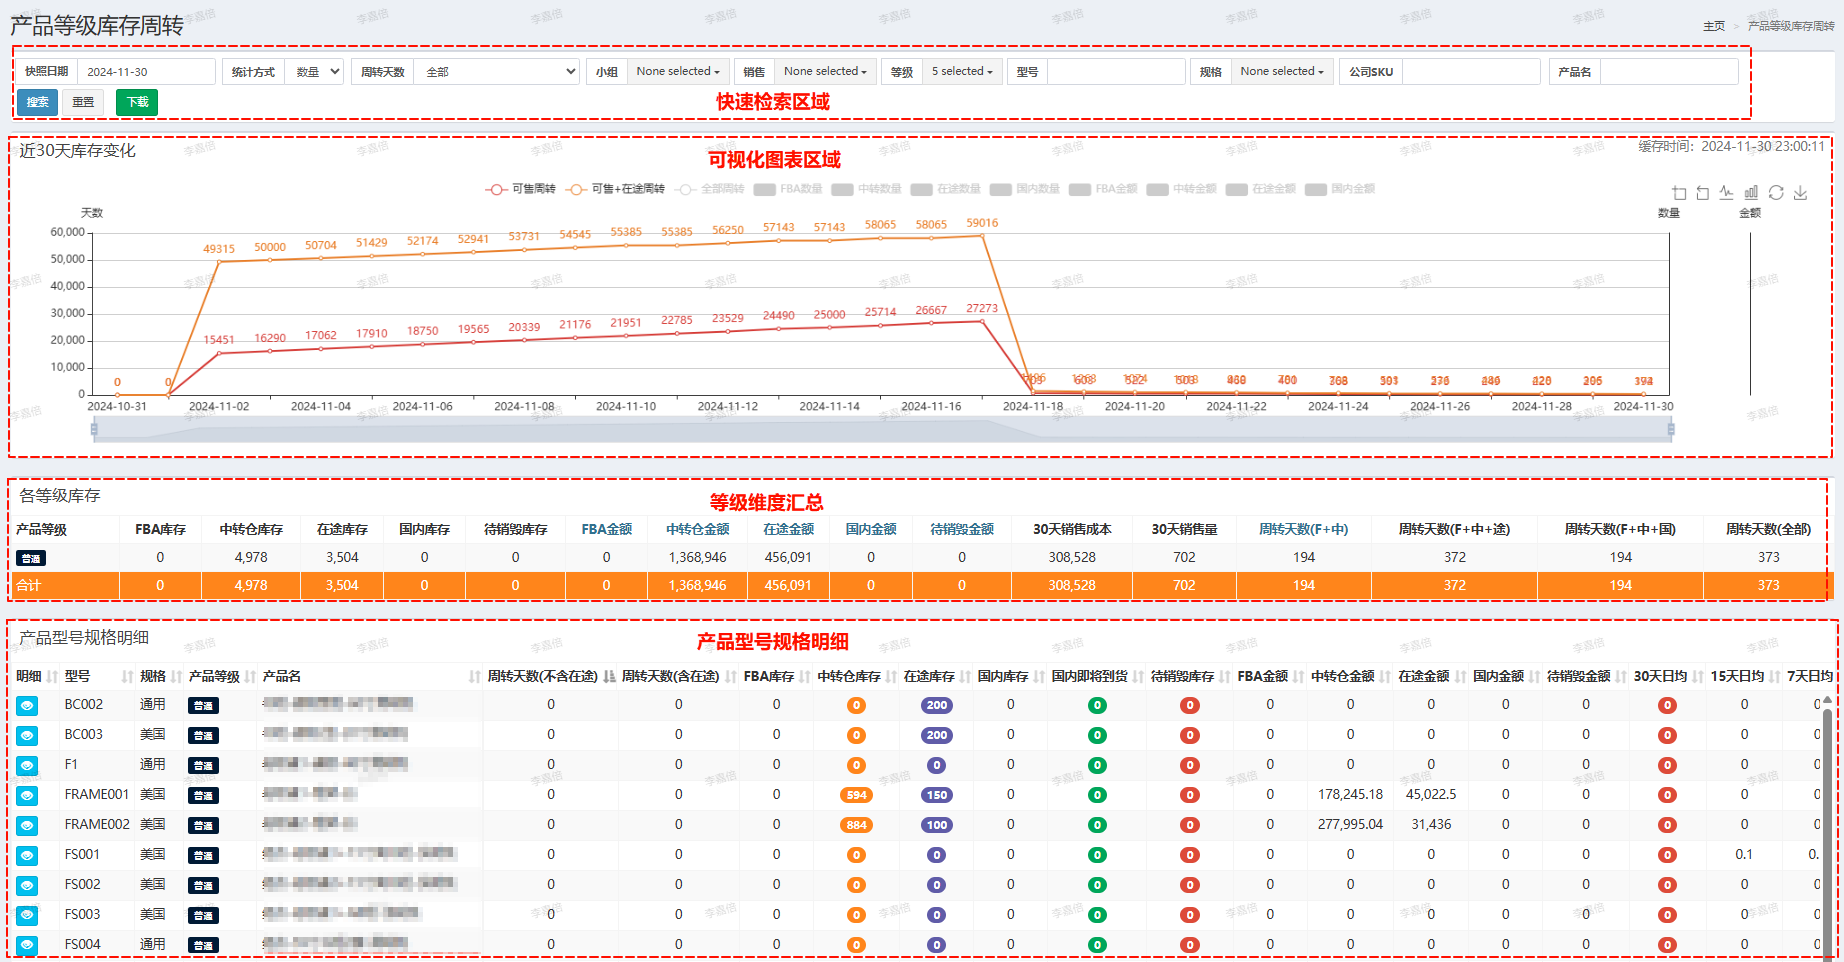The width and height of the screenshot is (1844, 962).
Task: Restore chart with the refresh icon
Action: (1776, 193)
